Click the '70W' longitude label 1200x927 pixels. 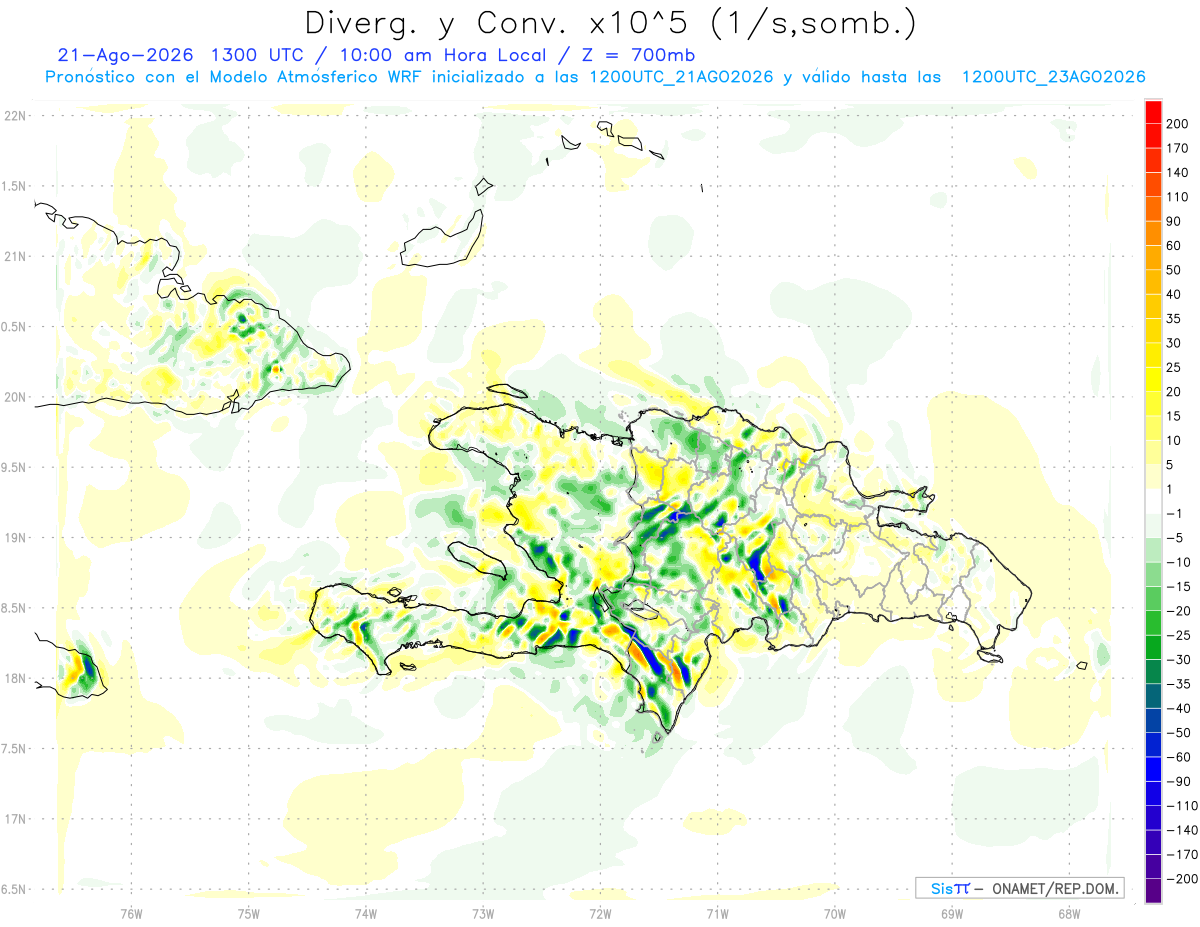click(x=835, y=913)
